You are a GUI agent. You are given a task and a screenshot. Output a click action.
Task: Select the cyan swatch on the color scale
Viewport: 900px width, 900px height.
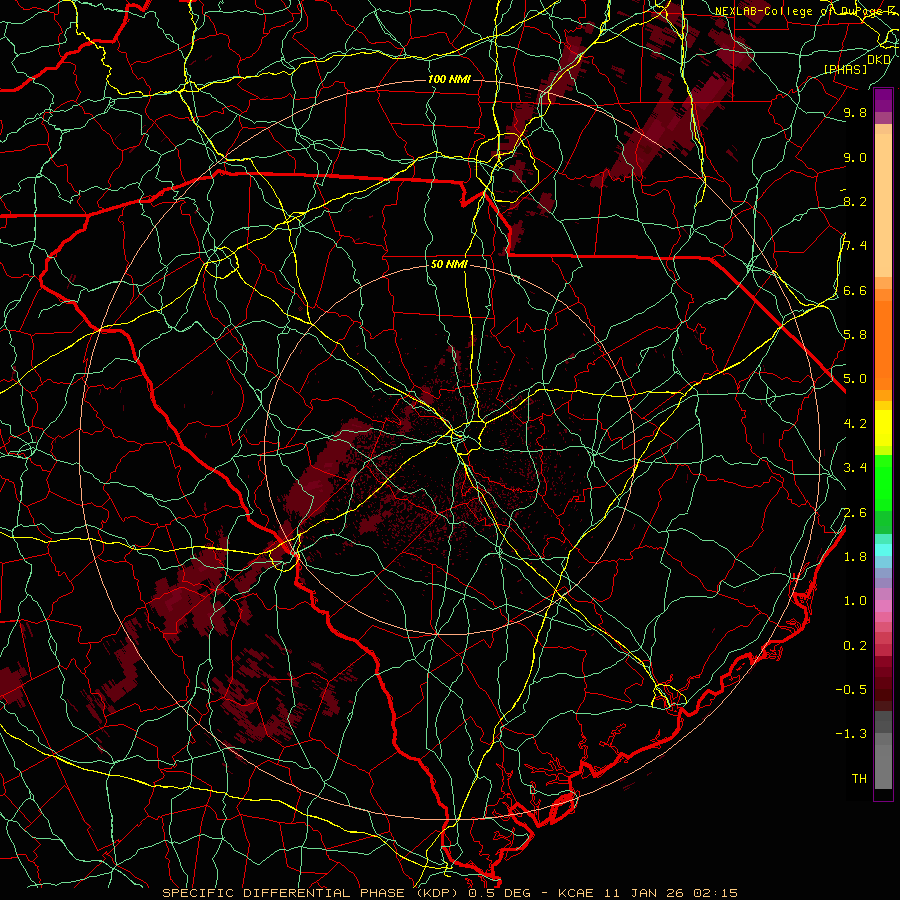[883, 550]
